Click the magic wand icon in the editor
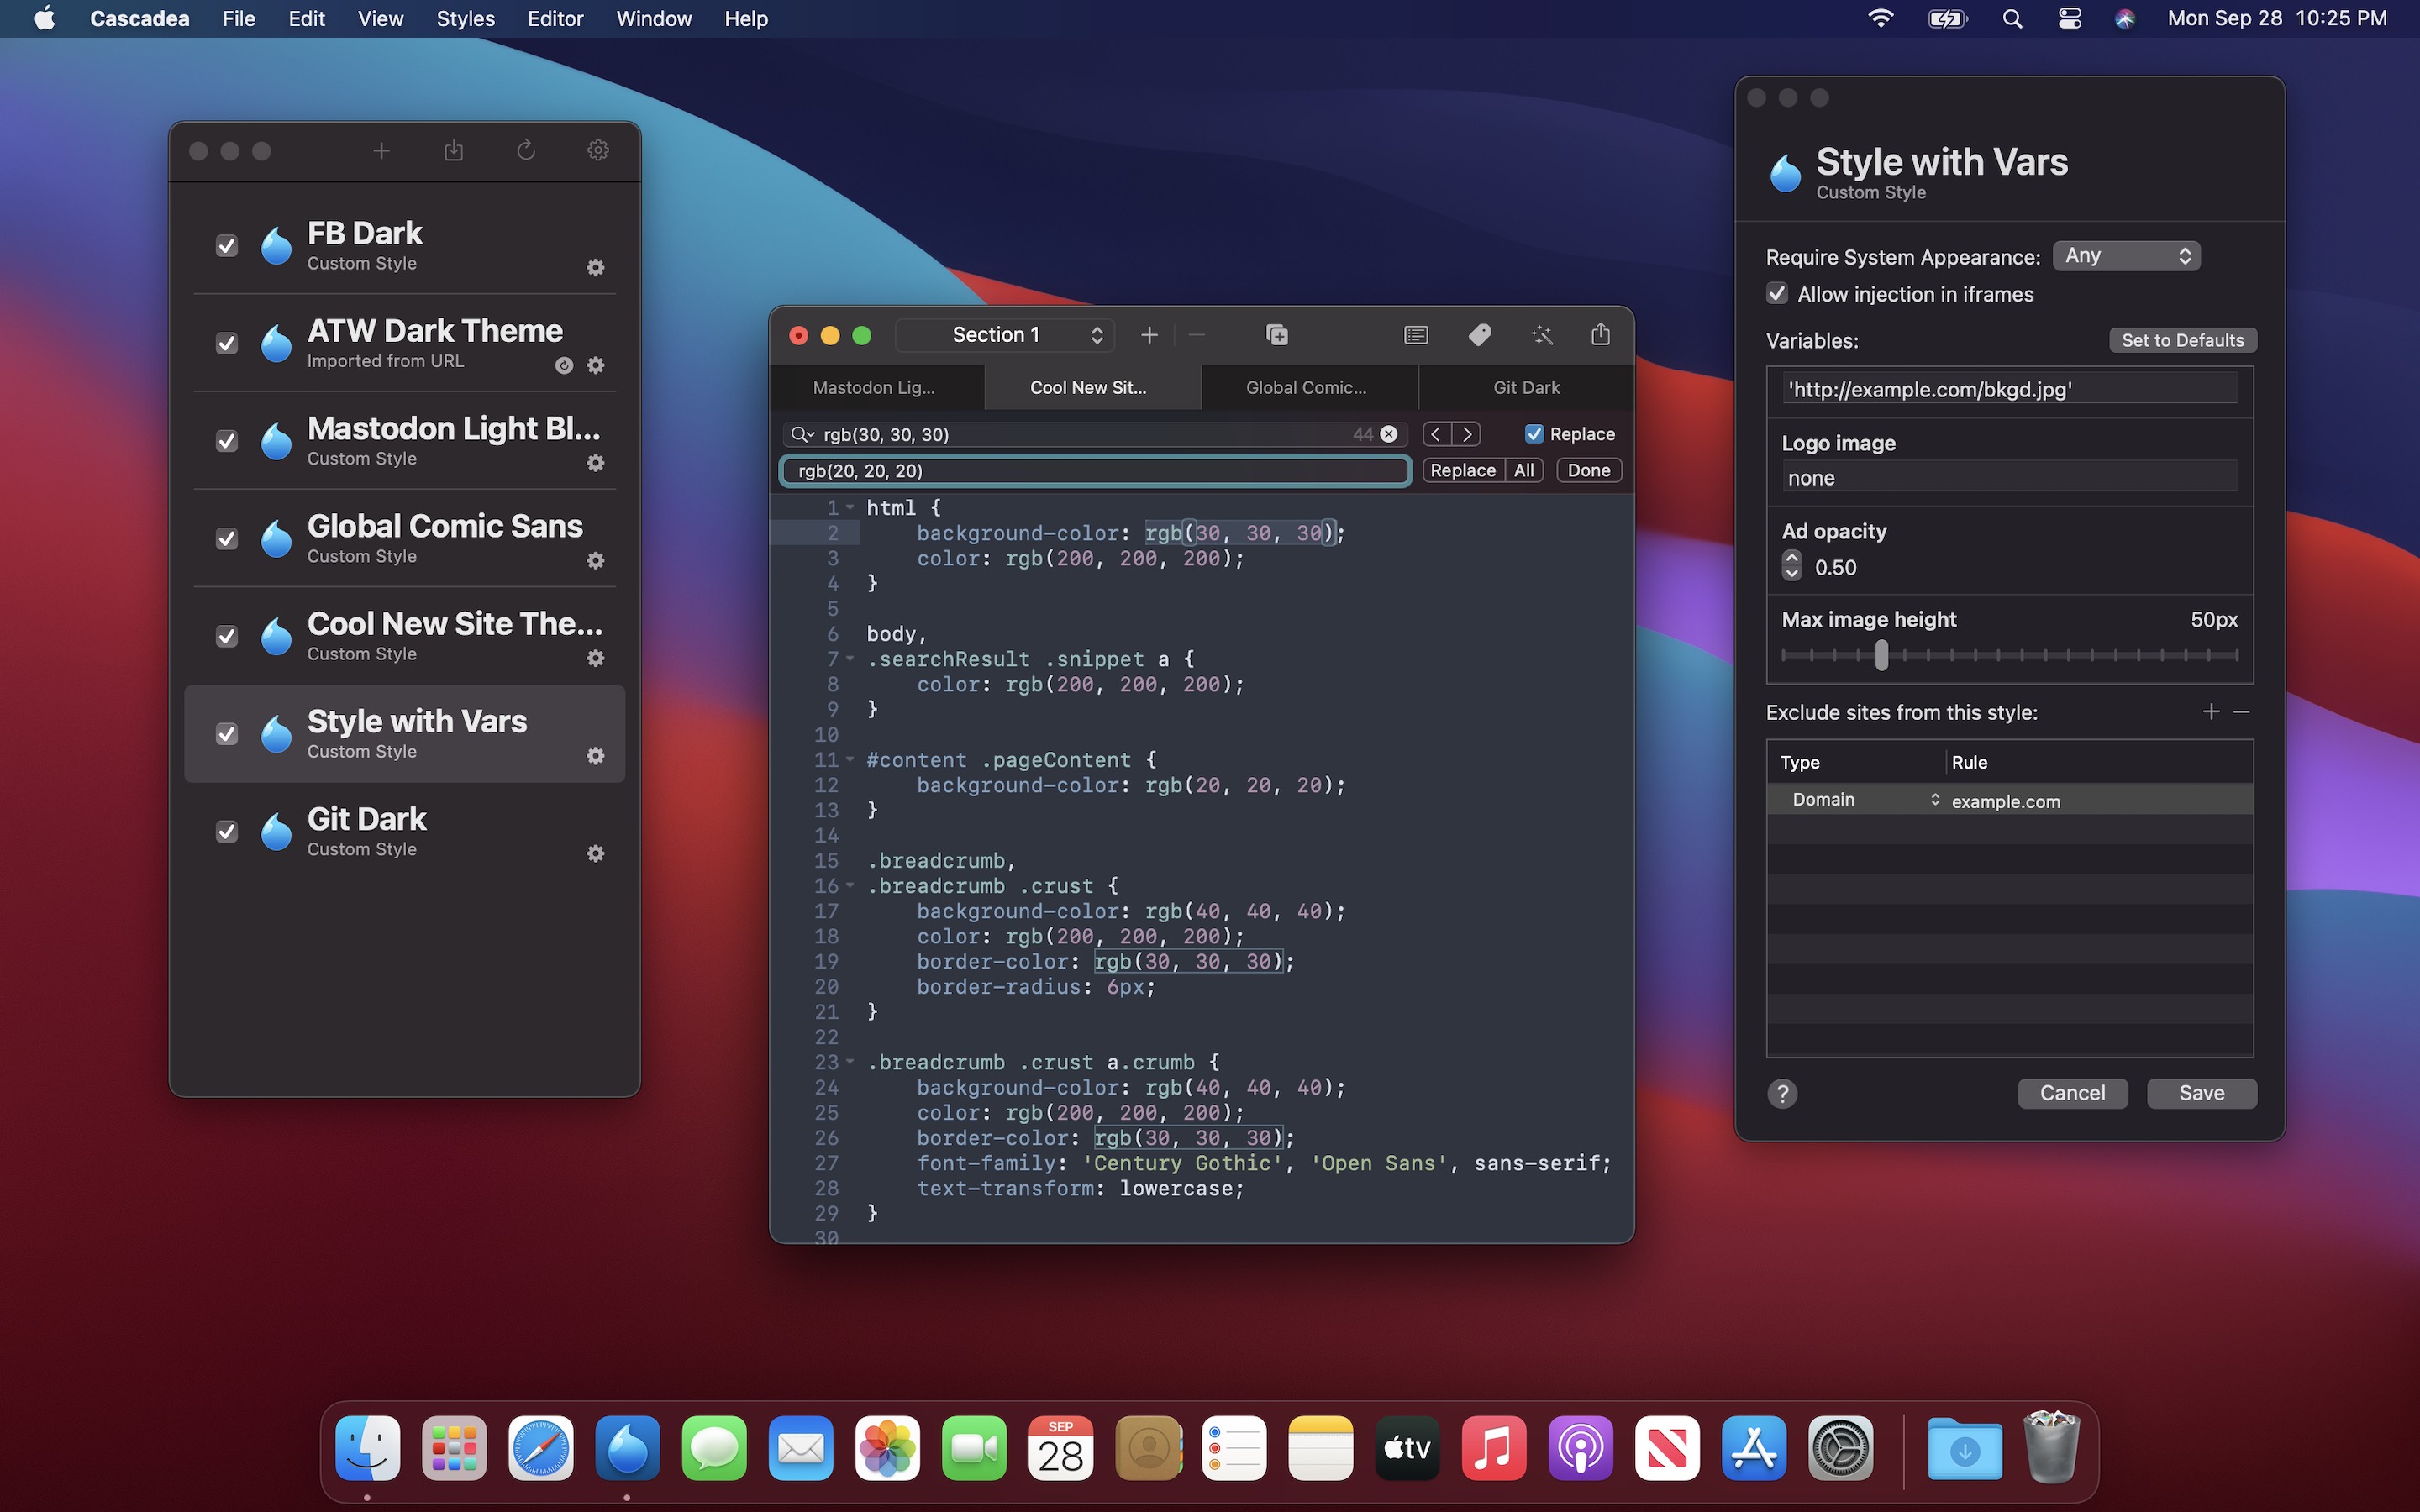 1541,335
